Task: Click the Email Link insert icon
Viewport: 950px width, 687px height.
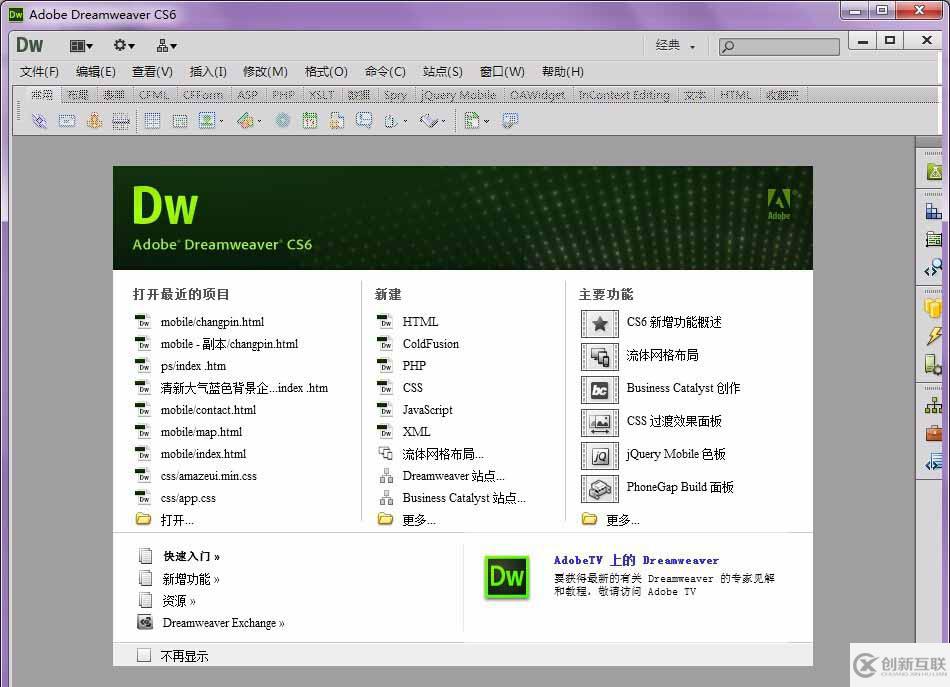Action: pos(67,121)
